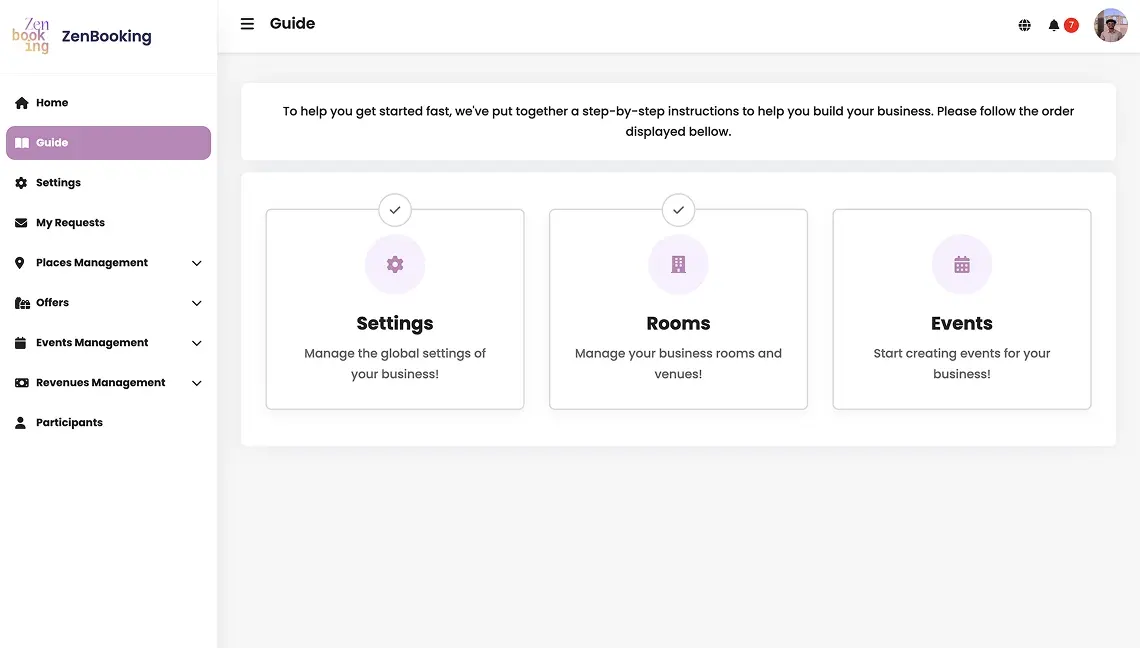Open the globe language selector
1140x648 pixels.
tap(1024, 25)
